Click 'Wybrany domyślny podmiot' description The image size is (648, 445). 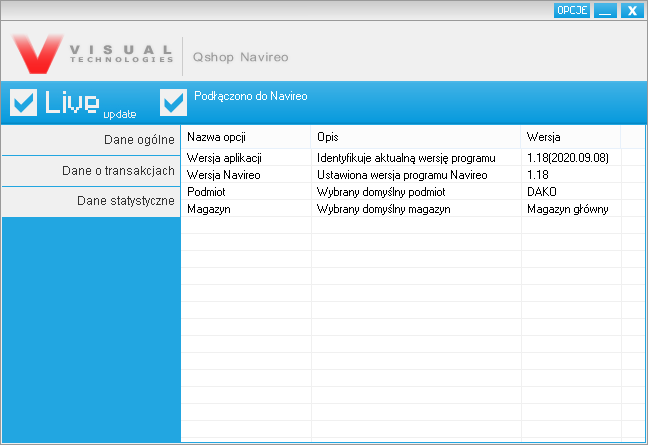pyautogui.click(x=381, y=192)
